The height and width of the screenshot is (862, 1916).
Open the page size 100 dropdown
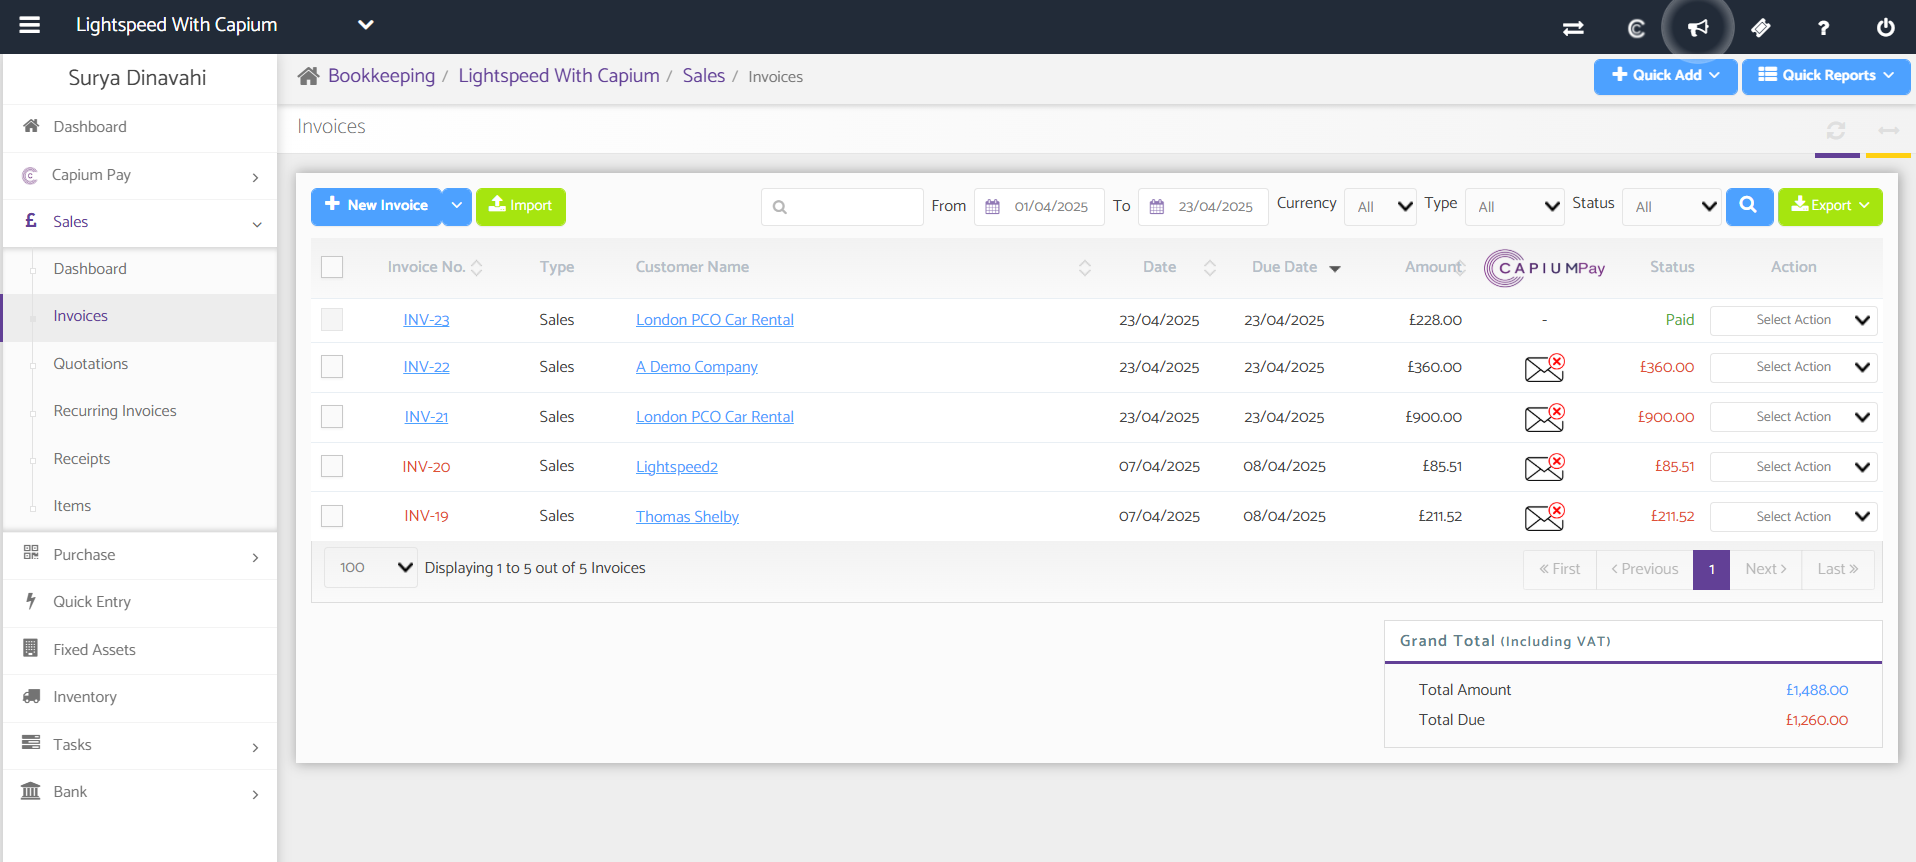coord(371,568)
